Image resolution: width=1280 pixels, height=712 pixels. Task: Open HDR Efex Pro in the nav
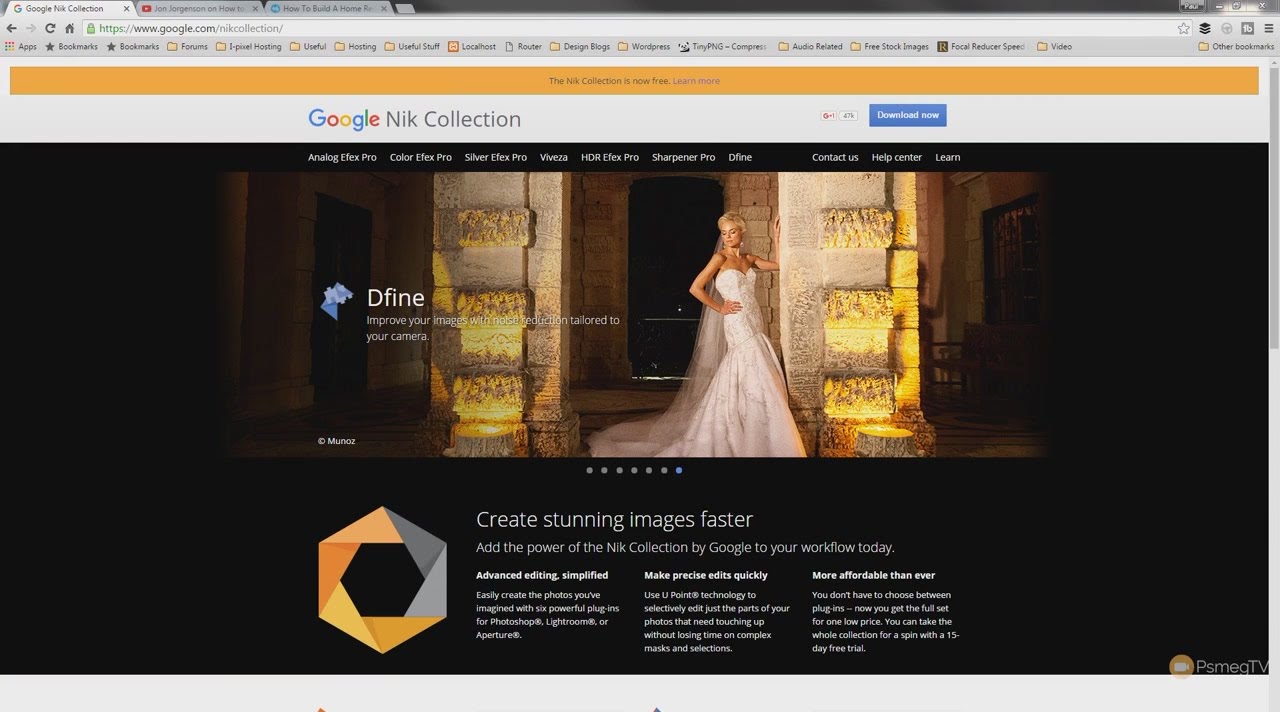click(x=610, y=157)
